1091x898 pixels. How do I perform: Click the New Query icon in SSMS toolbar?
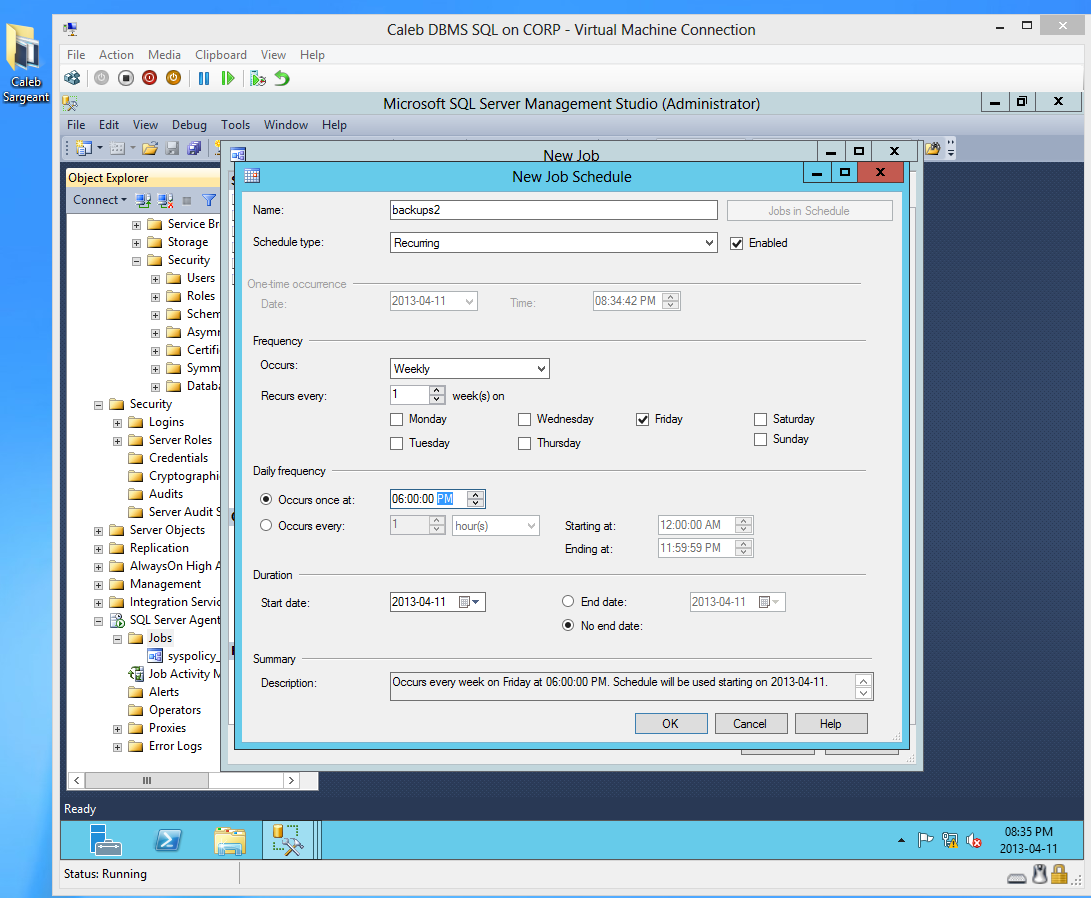pyautogui.click(x=84, y=147)
